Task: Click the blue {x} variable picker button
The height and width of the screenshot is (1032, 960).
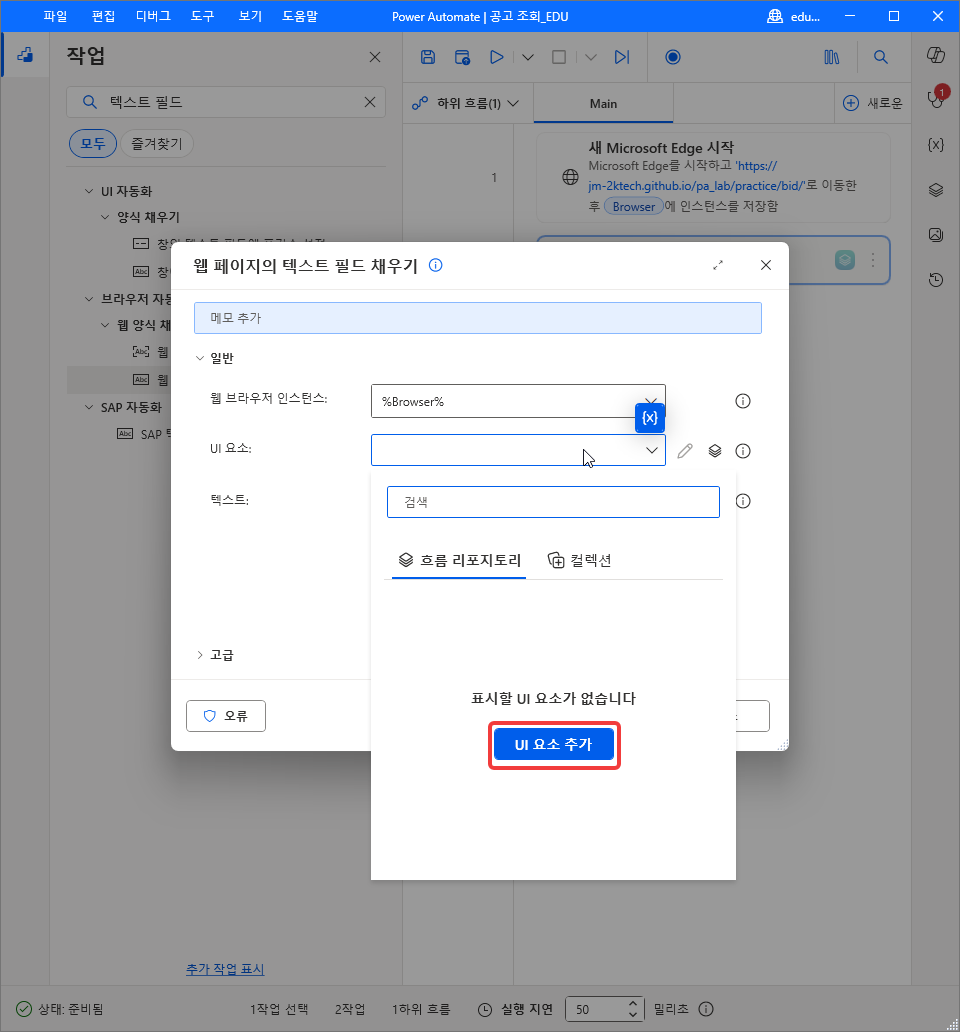Action: 649,418
